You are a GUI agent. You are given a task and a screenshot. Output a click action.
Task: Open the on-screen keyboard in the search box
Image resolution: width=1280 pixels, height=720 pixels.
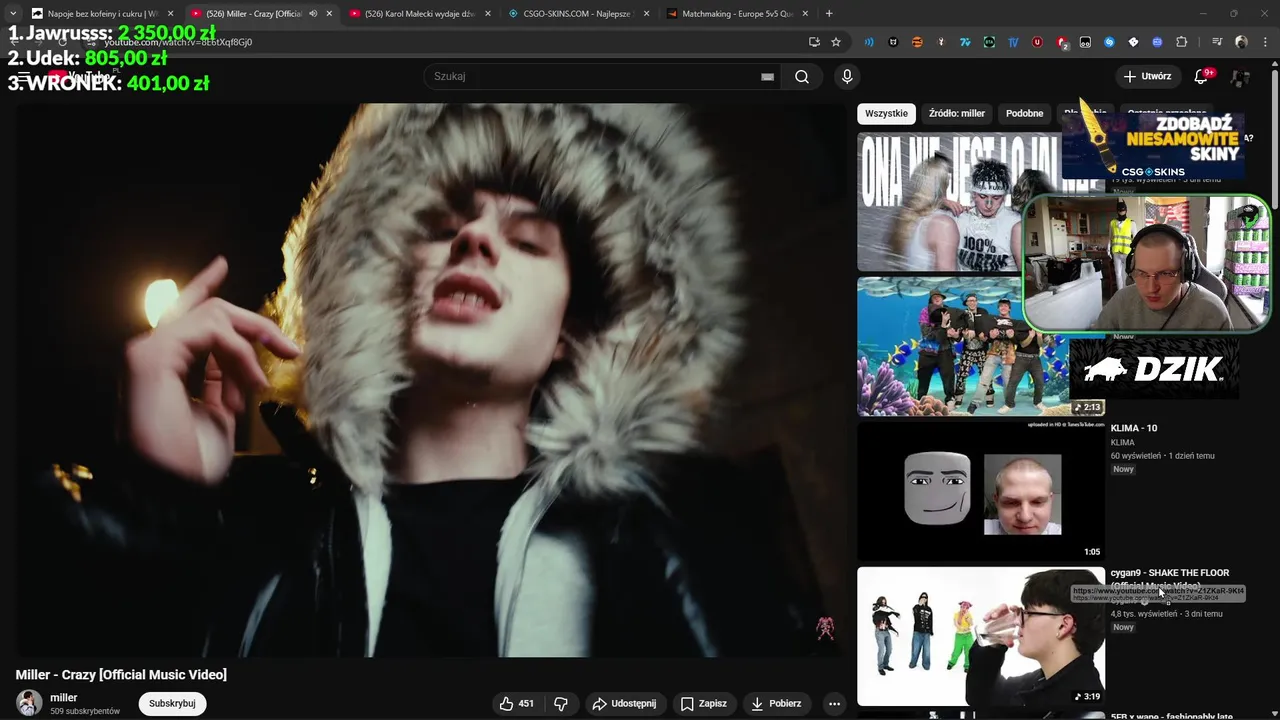coord(767,77)
